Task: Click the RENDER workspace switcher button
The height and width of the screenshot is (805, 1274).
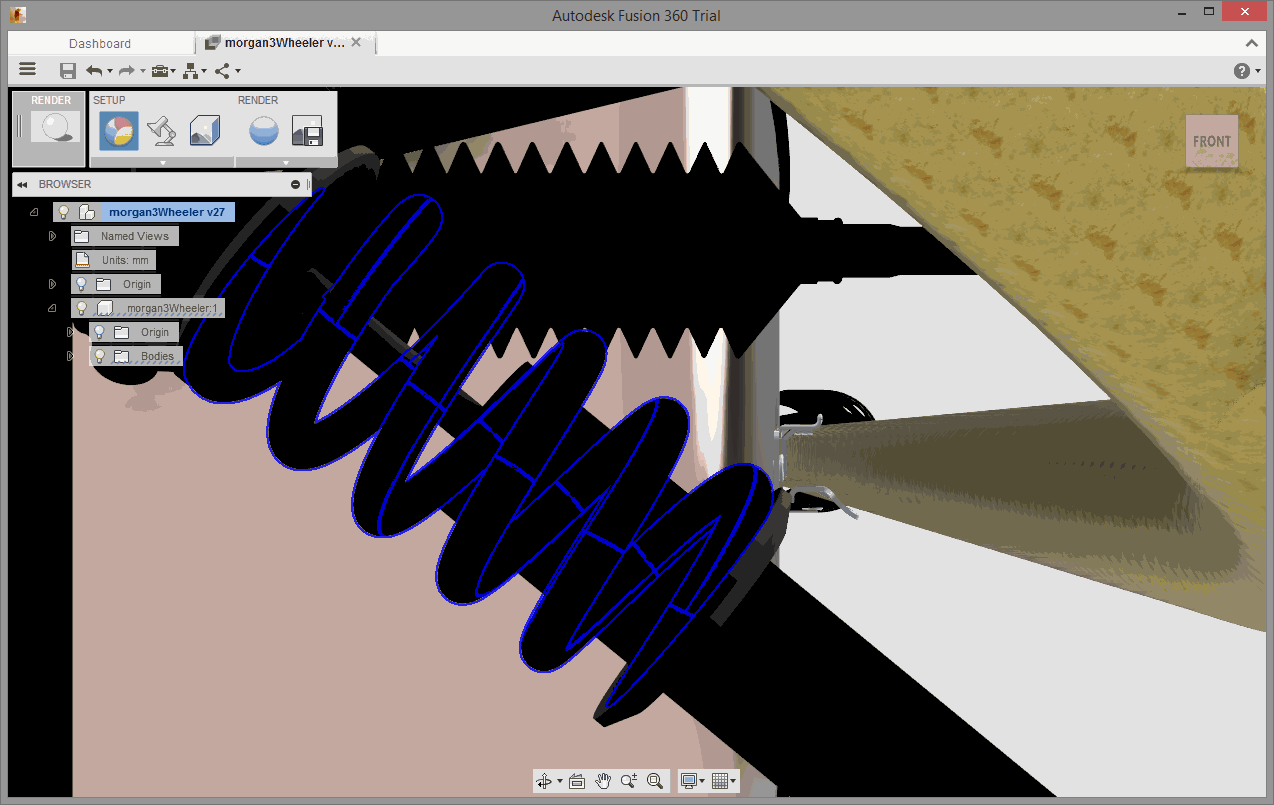Action: tap(51, 128)
